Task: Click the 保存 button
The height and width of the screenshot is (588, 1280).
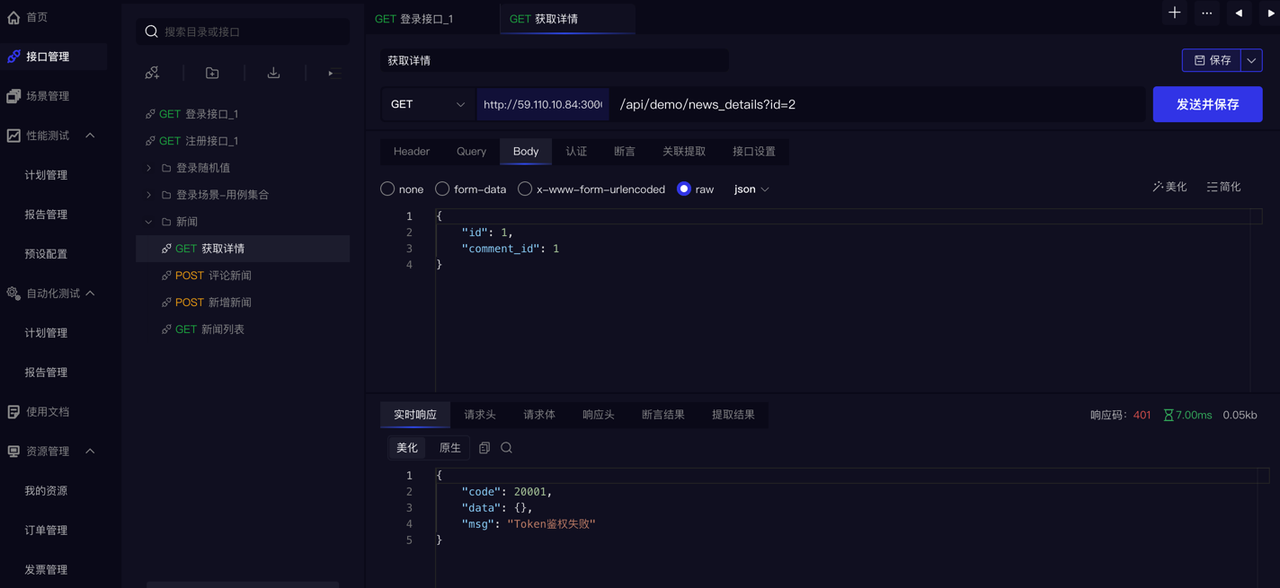Action: click(1211, 60)
